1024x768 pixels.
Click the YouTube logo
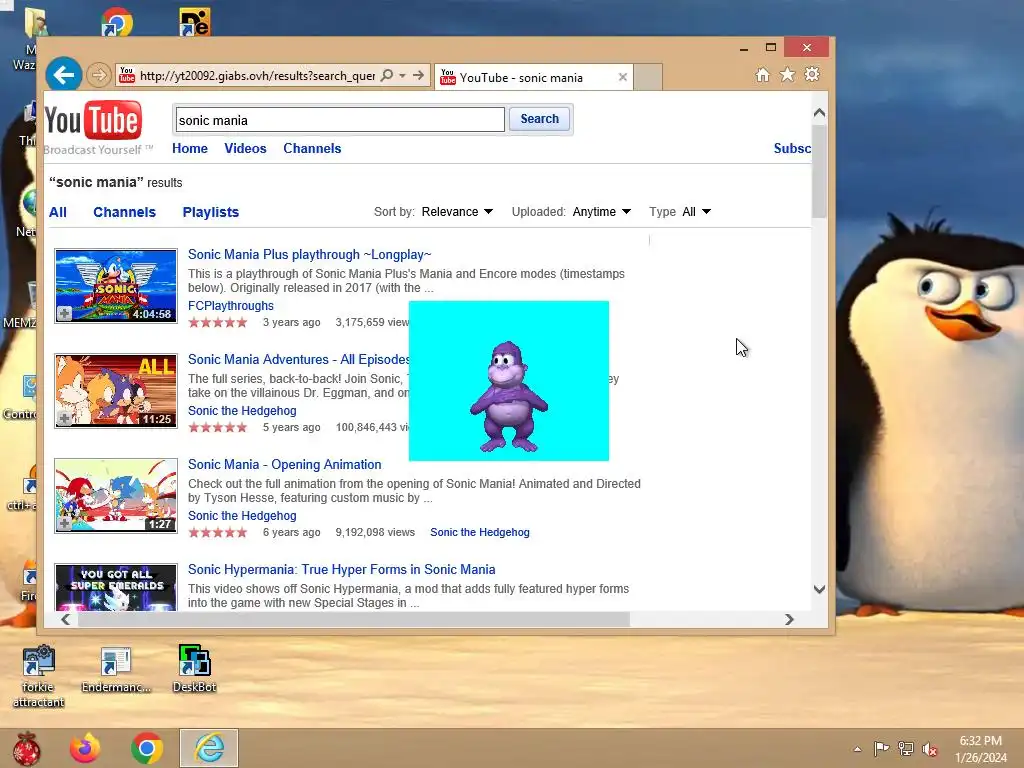pyautogui.click(x=93, y=121)
